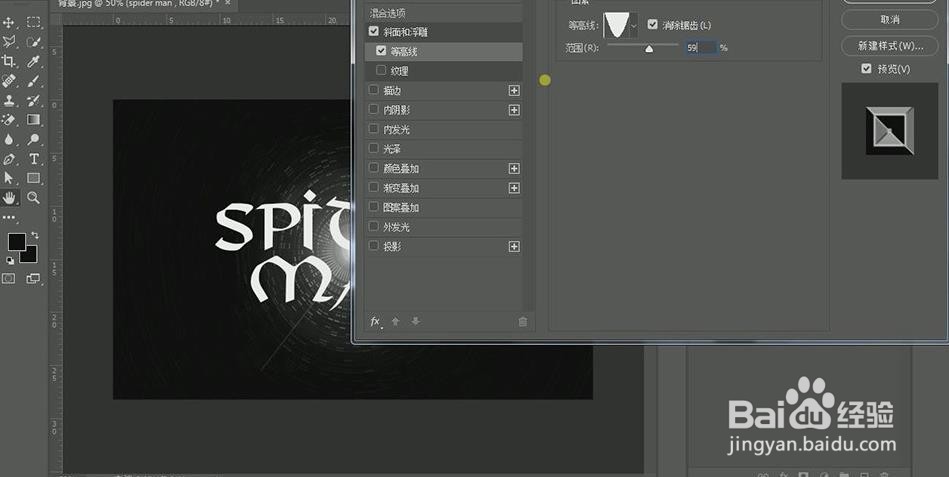Select the Quick Selection tool
Image resolution: width=949 pixels, height=477 pixels.
[x=34, y=42]
